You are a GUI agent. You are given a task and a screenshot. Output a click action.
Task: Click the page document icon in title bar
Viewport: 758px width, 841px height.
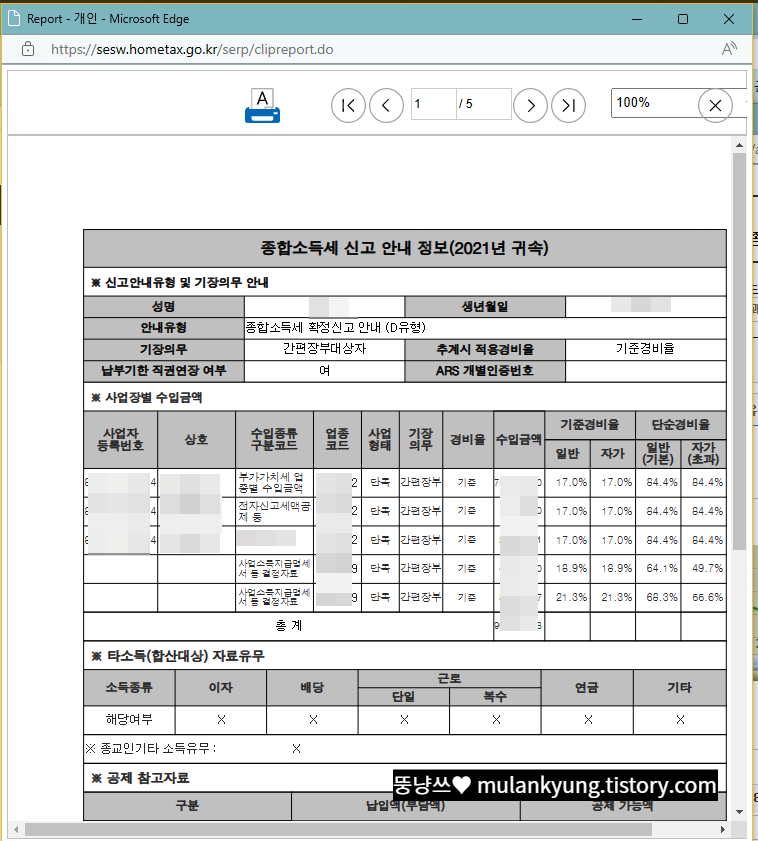click(14, 19)
